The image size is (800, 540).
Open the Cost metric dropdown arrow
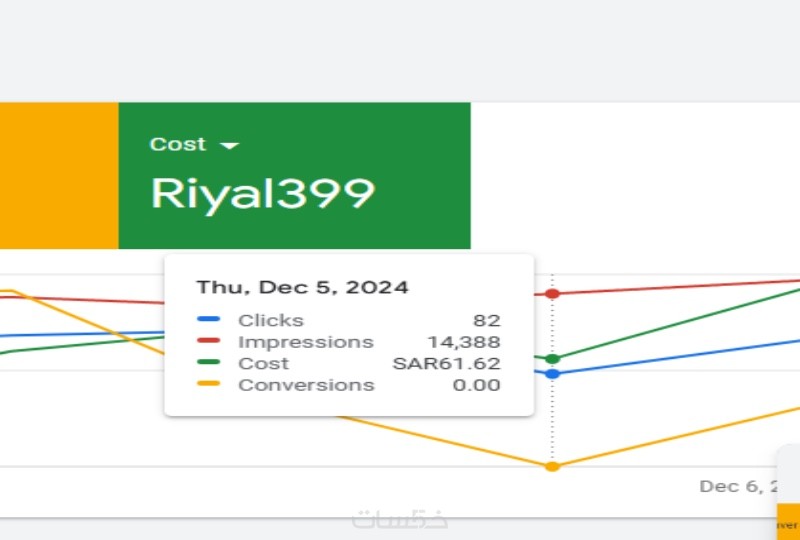[x=230, y=146]
